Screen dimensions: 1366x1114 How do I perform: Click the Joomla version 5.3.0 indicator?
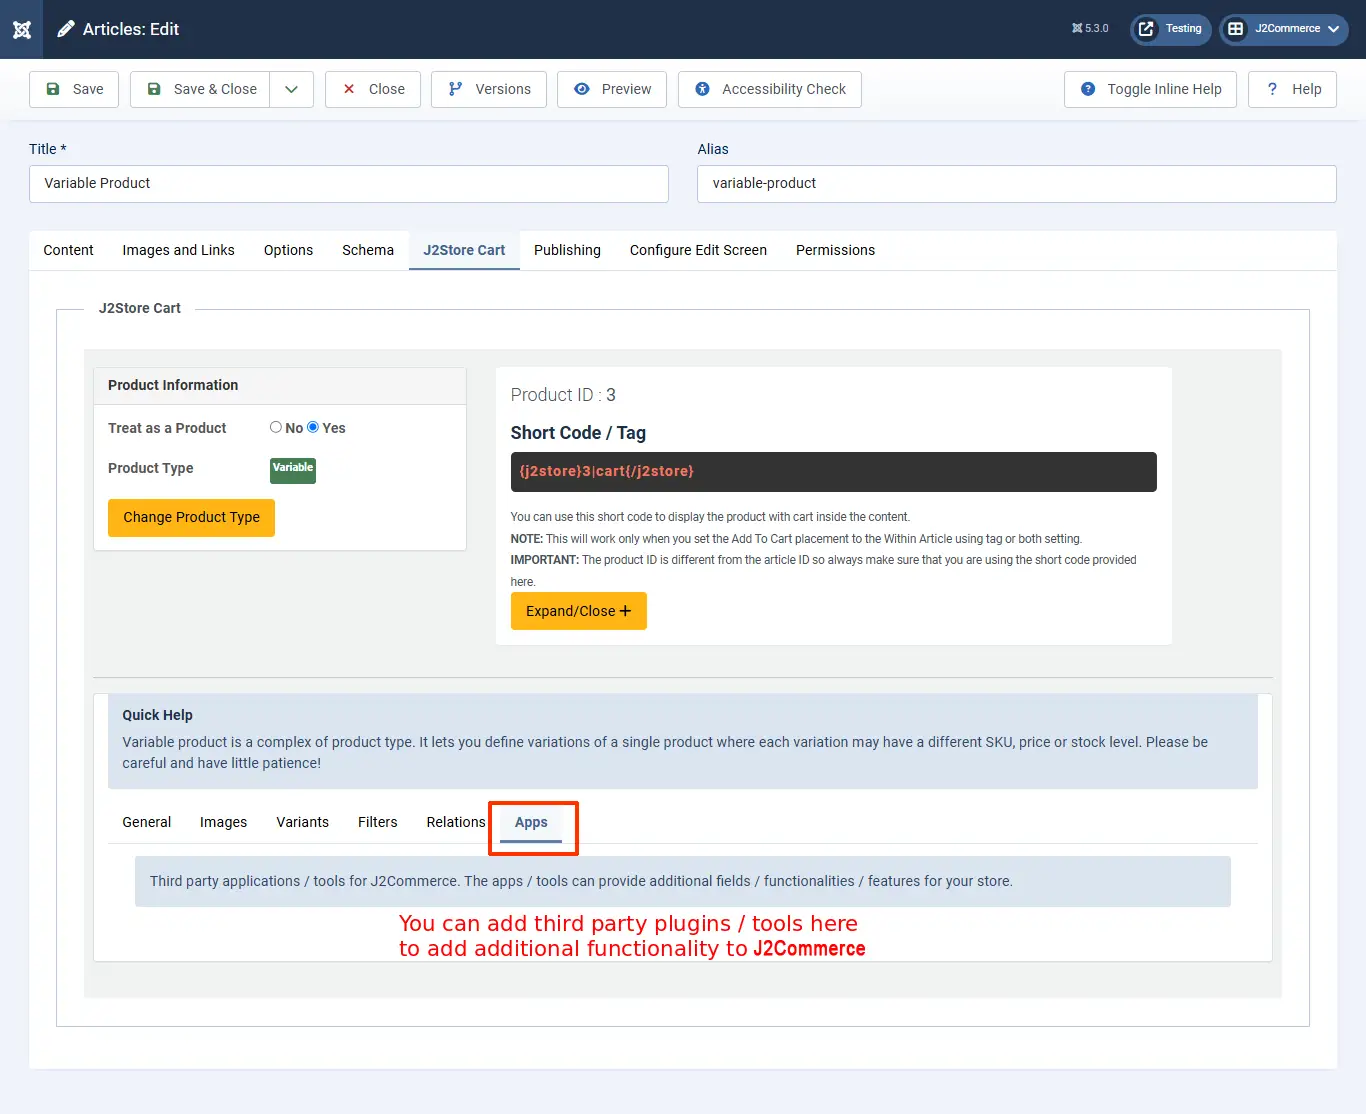1090,29
